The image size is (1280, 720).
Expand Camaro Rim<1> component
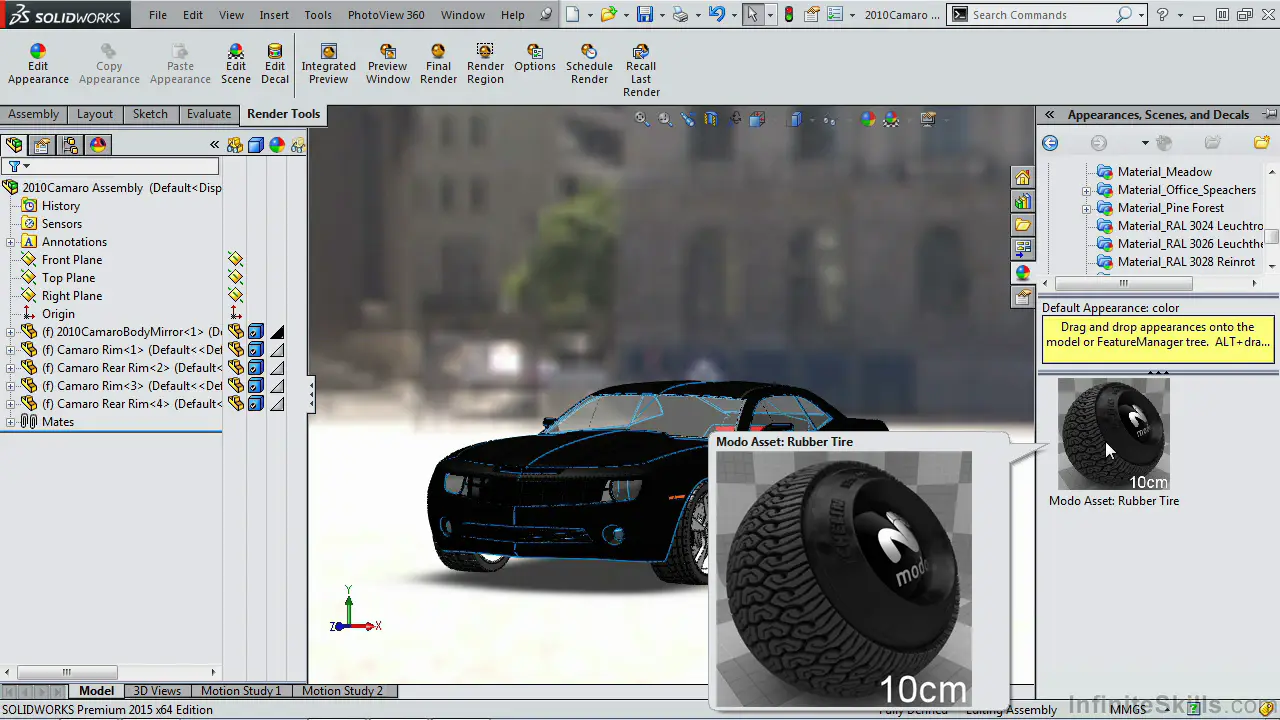[11, 350]
